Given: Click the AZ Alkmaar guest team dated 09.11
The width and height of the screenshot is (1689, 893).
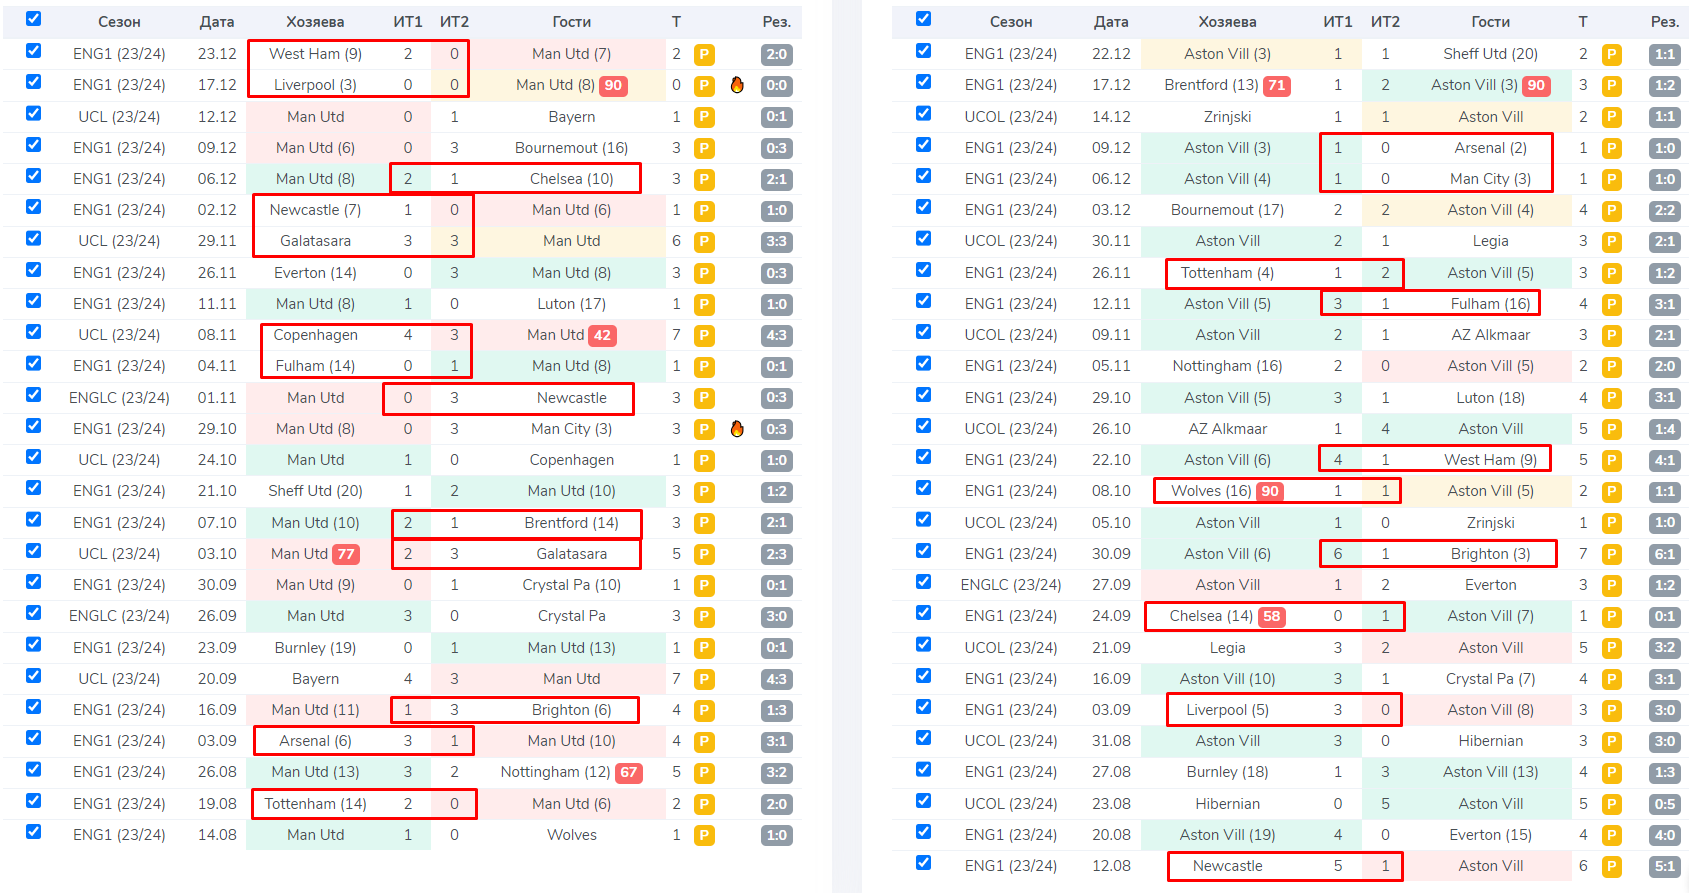Looking at the screenshot, I should pyautogui.click(x=1490, y=335).
